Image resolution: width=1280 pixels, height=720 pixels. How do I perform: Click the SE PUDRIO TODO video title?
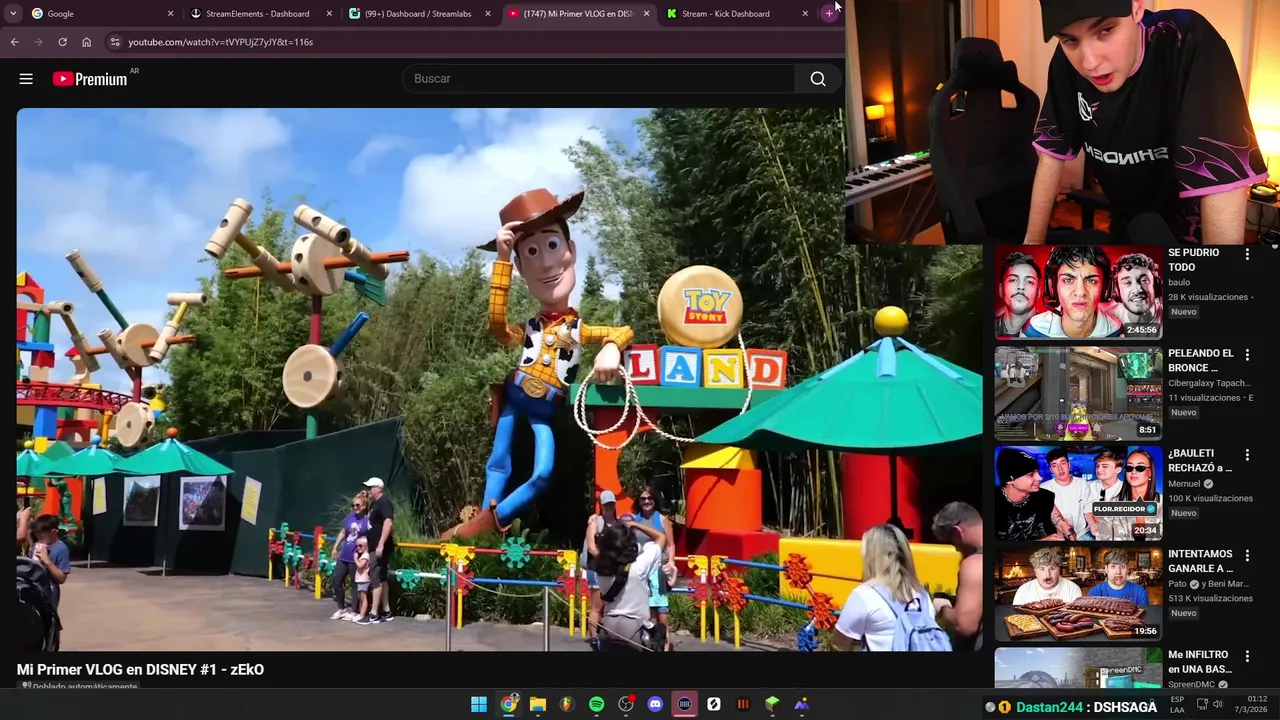[x=1194, y=260]
